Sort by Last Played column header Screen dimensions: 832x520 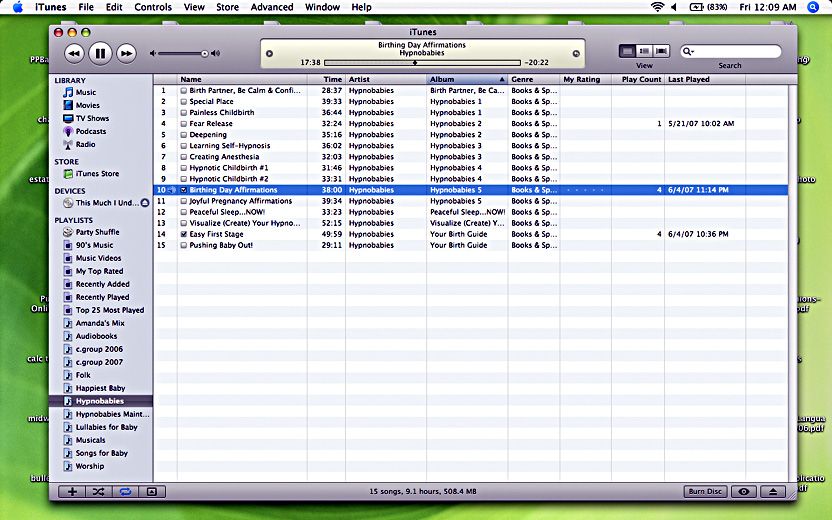coord(705,80)
